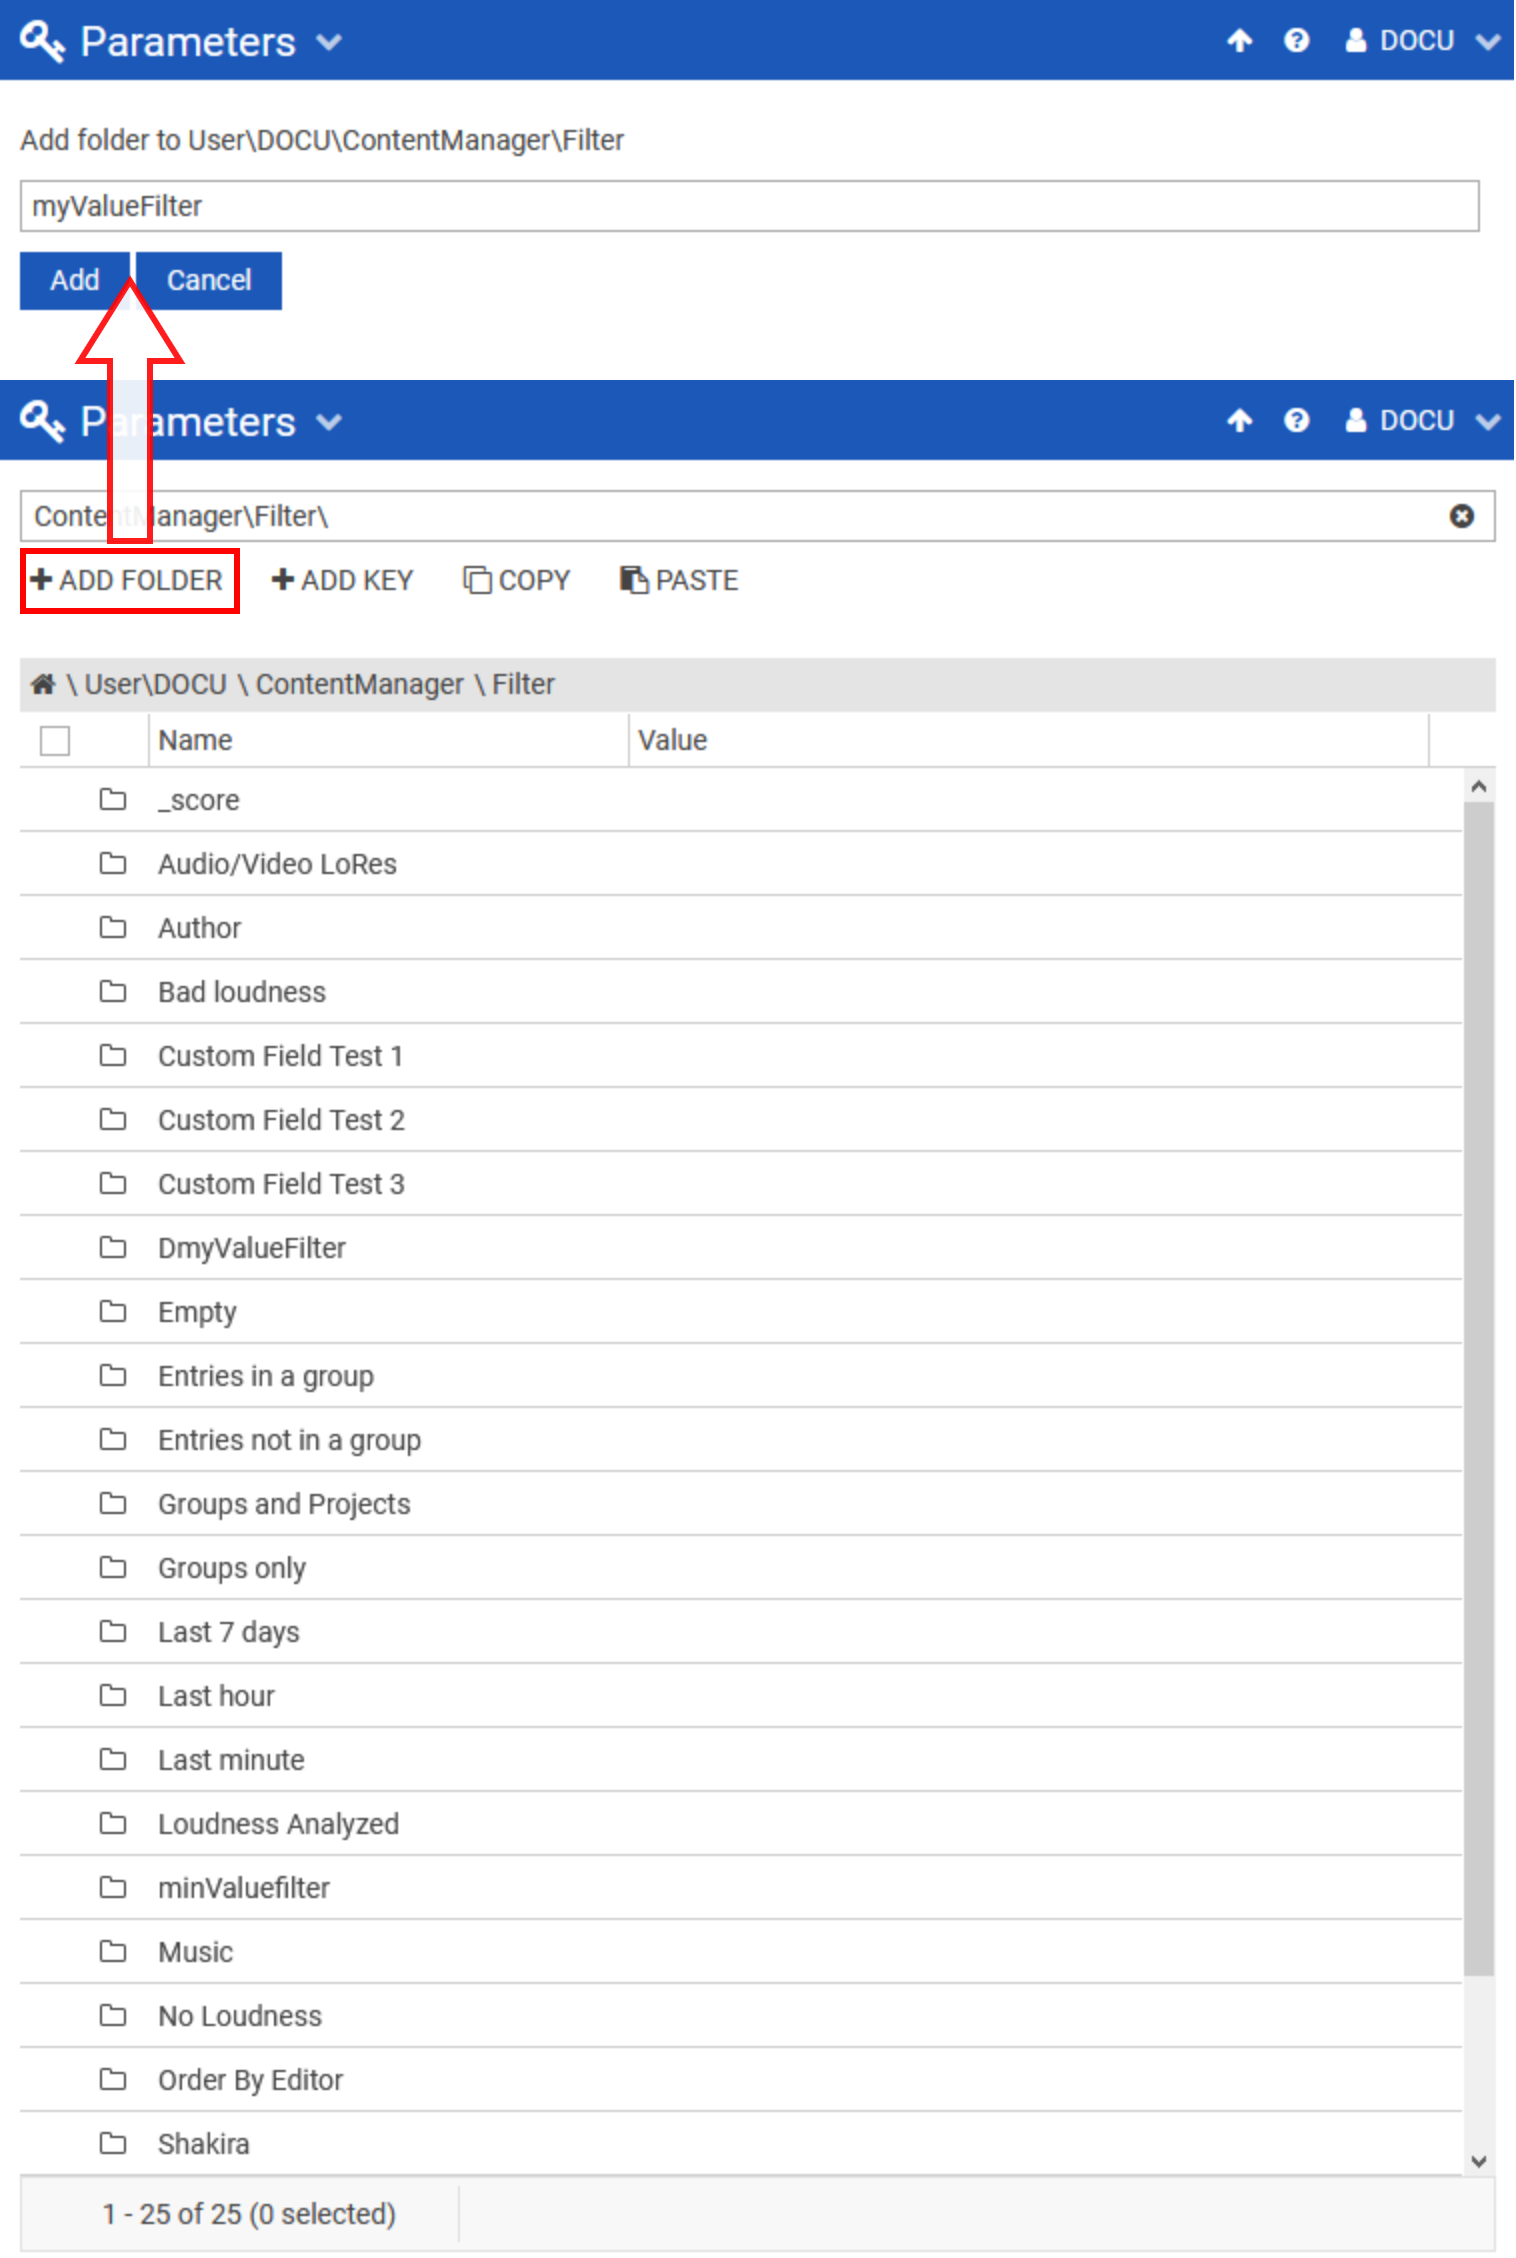1516x2258 pixels.
Task: Open folder icon next to Music
Action: coord(113,1951)
